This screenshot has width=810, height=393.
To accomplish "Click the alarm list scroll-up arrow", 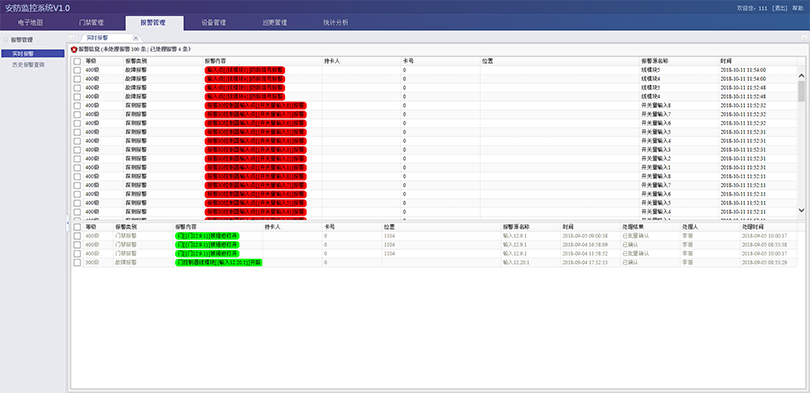I will [x=801, y=76].
